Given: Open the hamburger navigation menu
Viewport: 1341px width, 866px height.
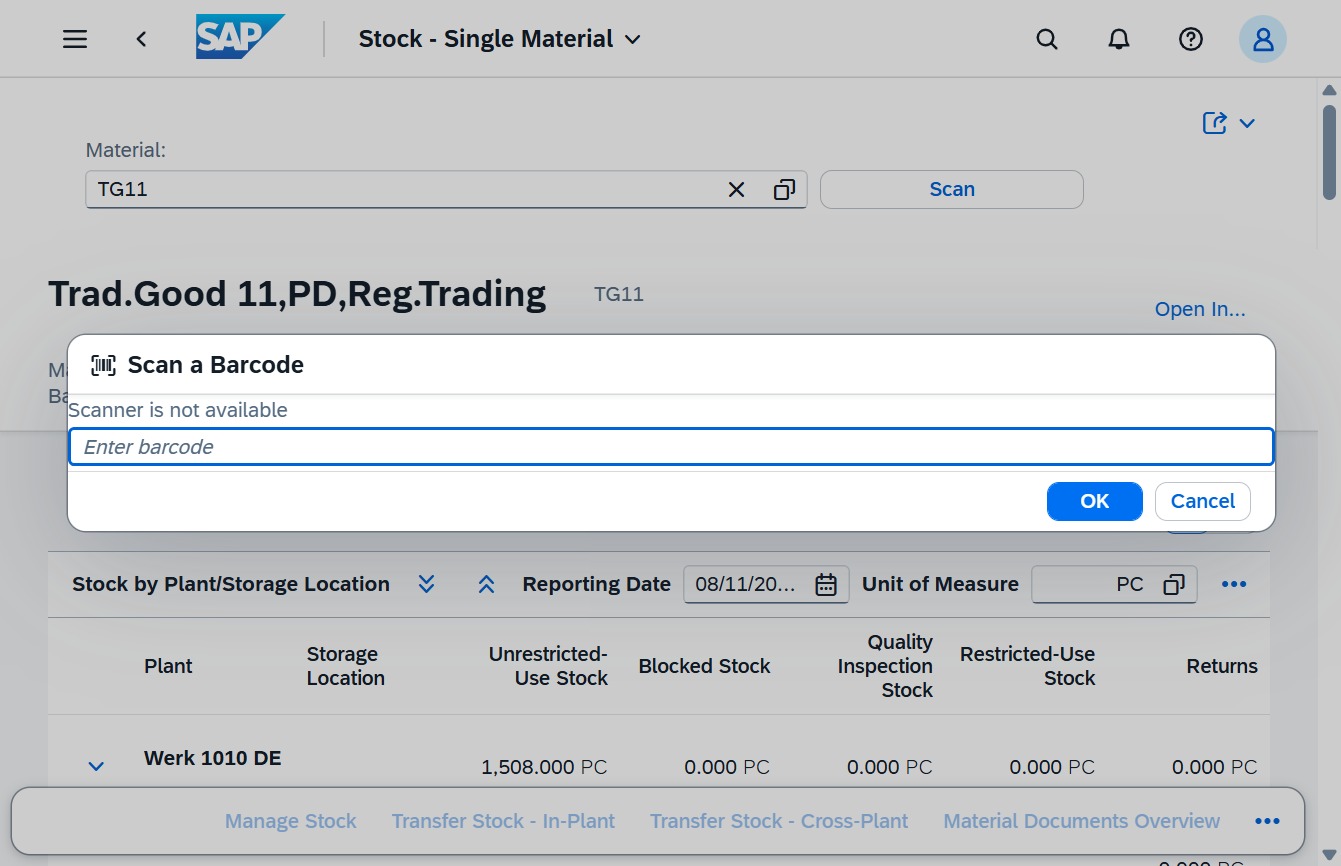Looking at the screenshot, I should coord(75,39).
